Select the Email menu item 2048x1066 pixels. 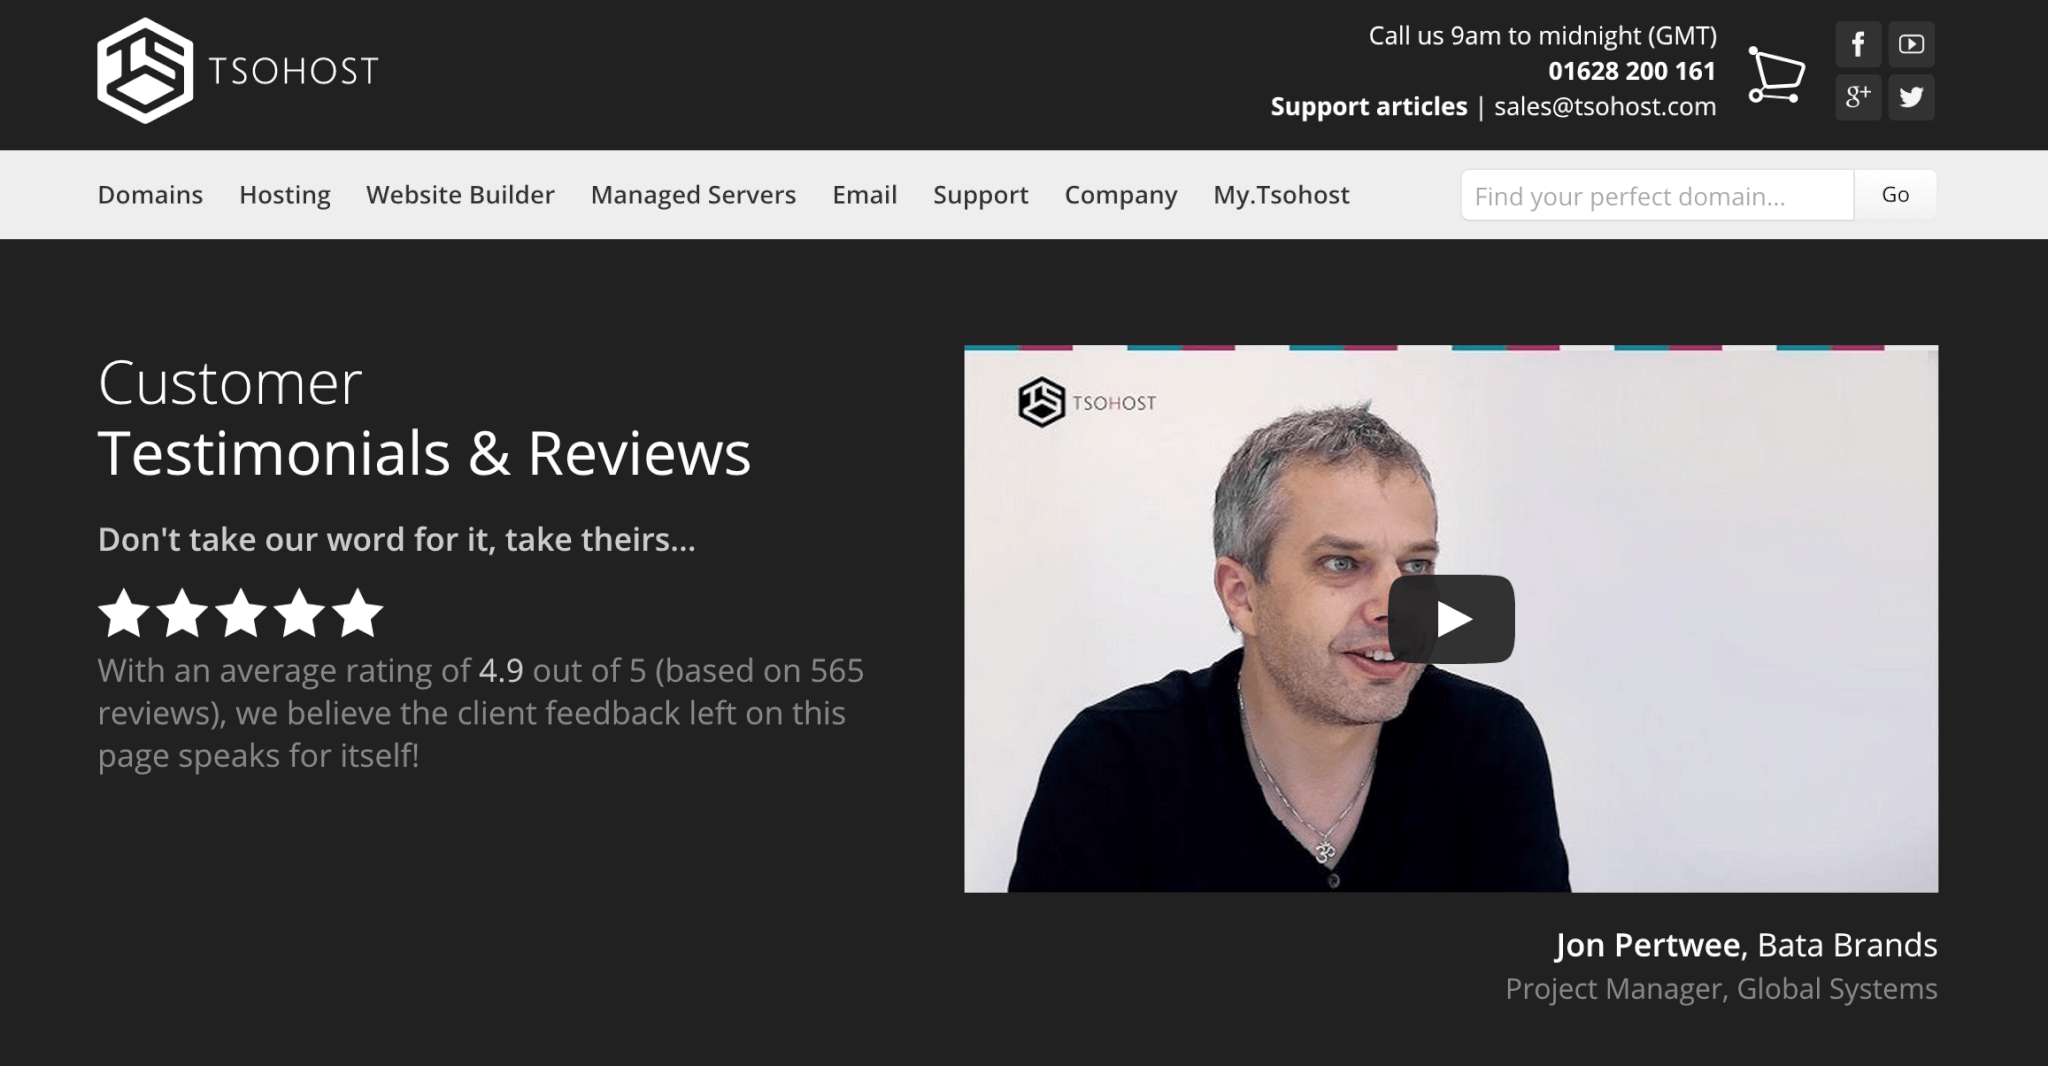[865, 195]
